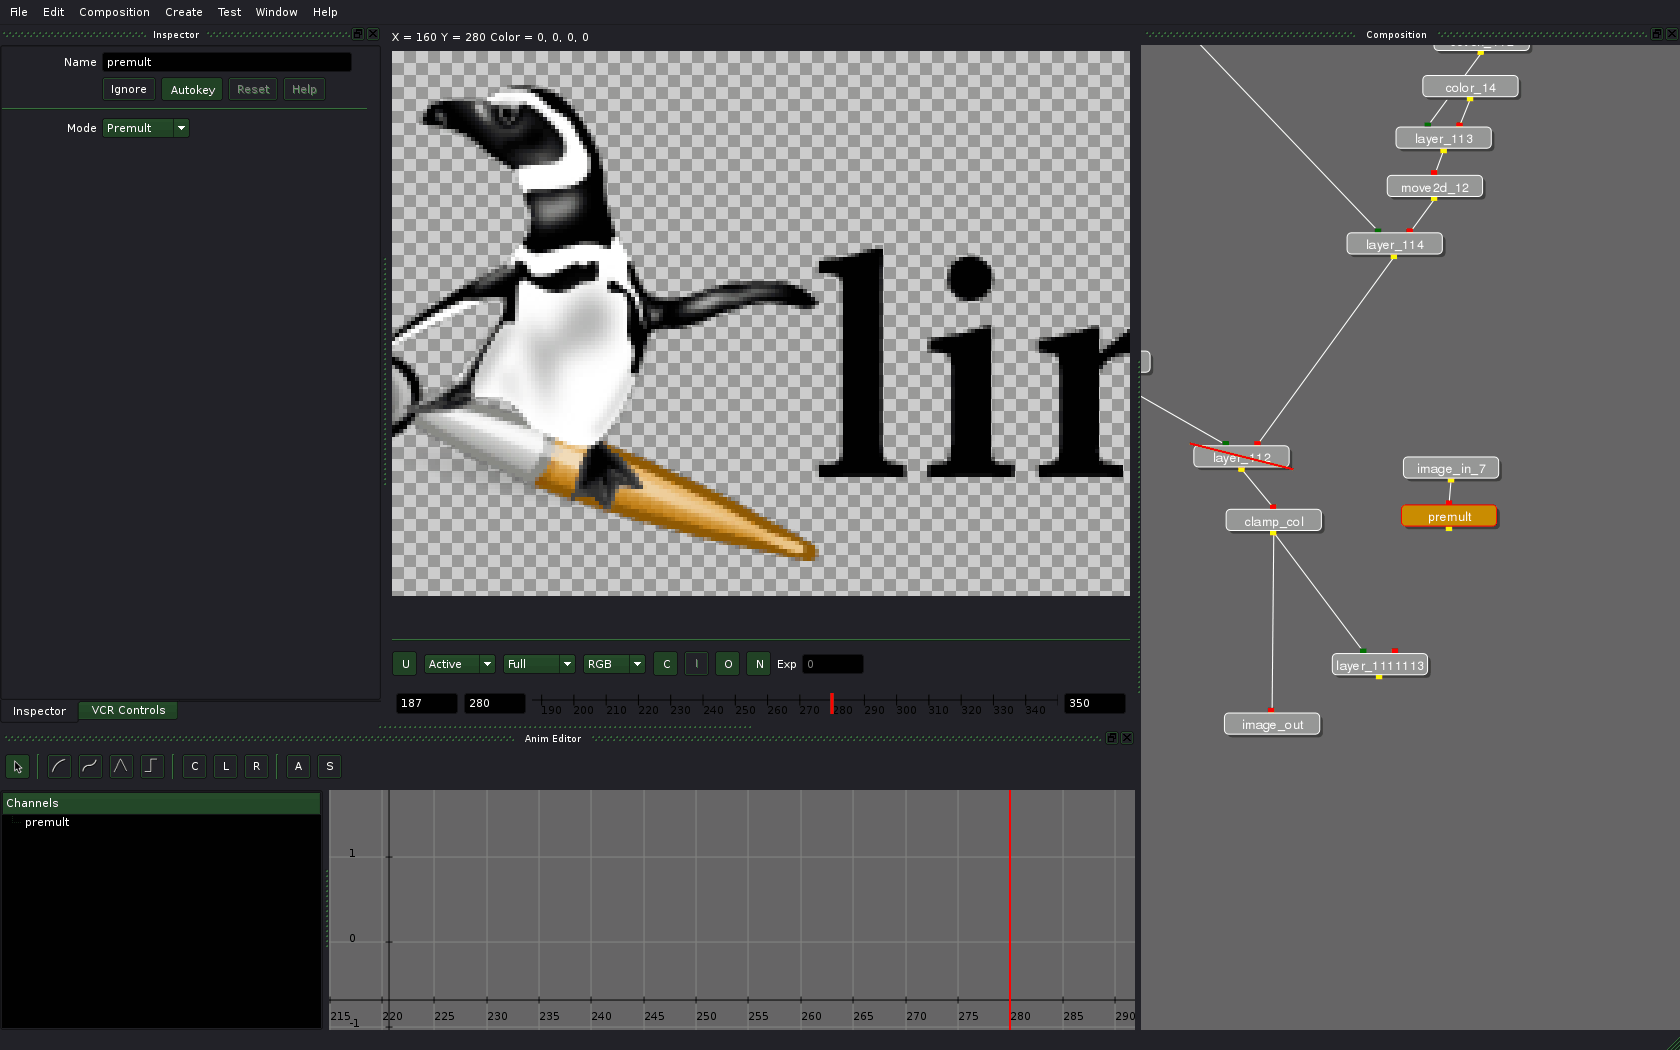Choose the linear peak interpolation tool
The image size is (1680, 1050).
[x=121, y=767]
